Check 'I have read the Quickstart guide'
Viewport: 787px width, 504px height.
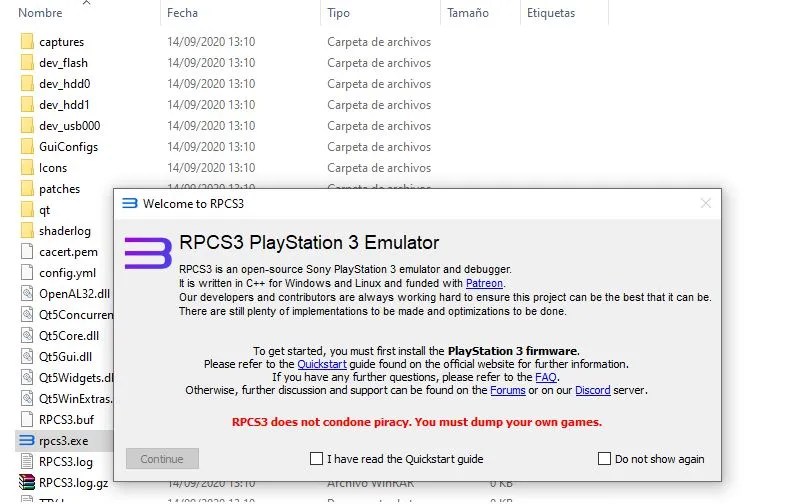coord(316,459)
